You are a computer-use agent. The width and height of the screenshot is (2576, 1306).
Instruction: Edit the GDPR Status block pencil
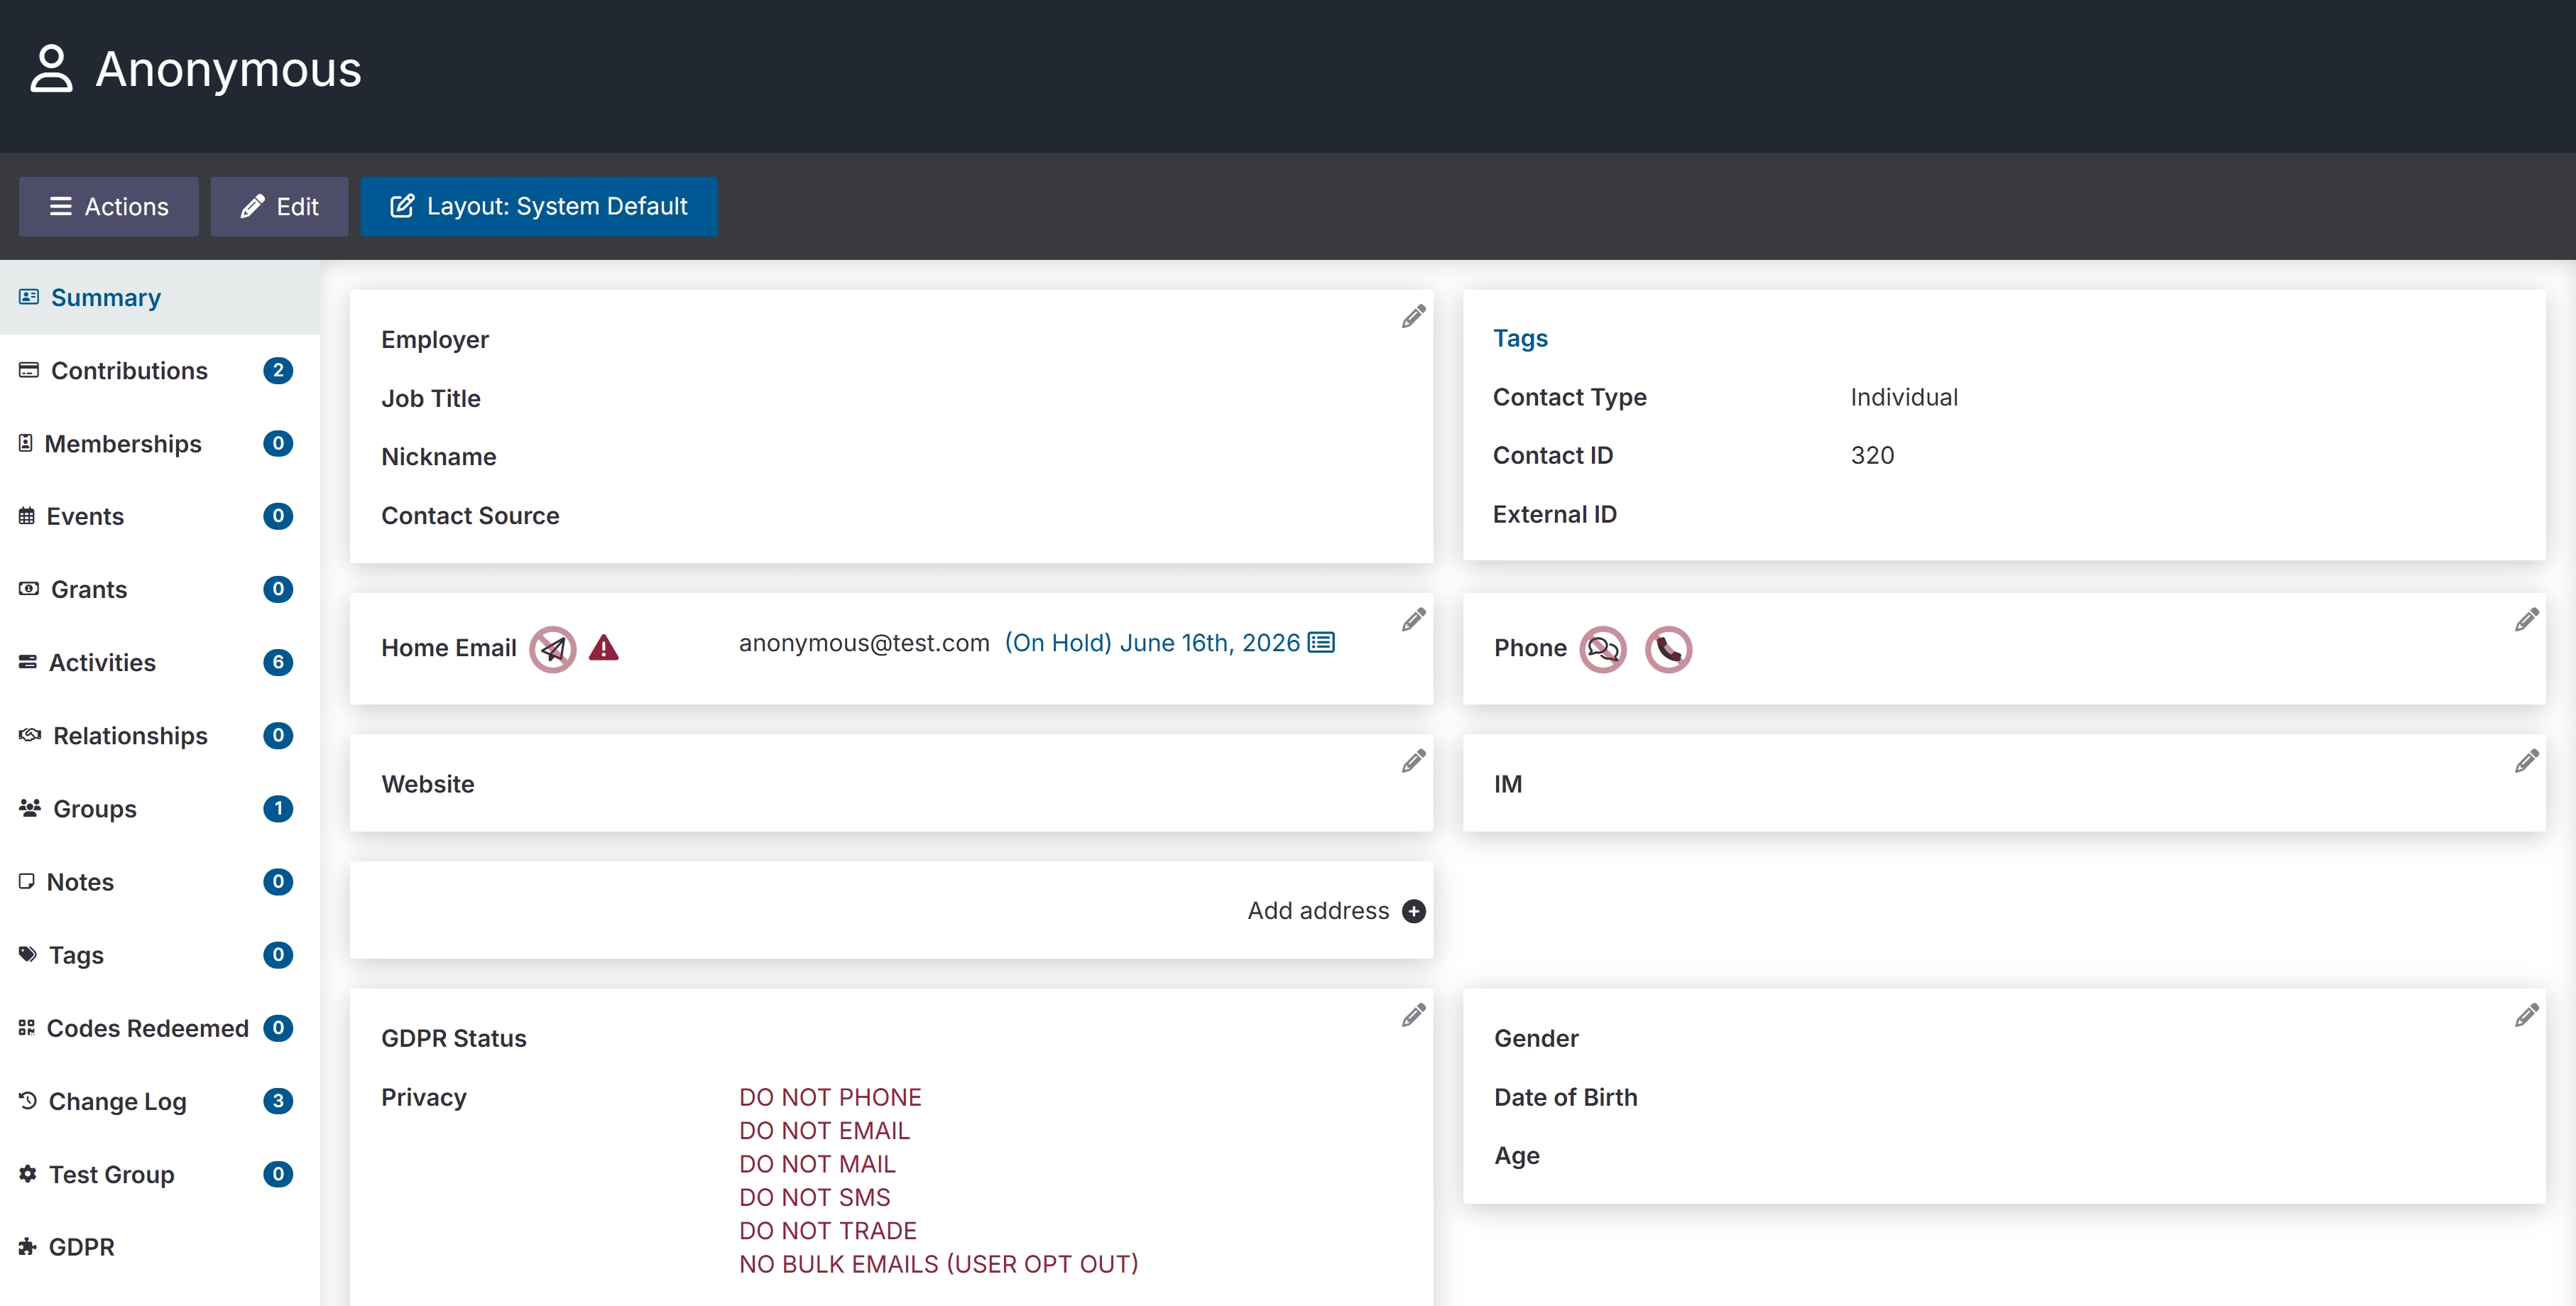point(1413,1015)
